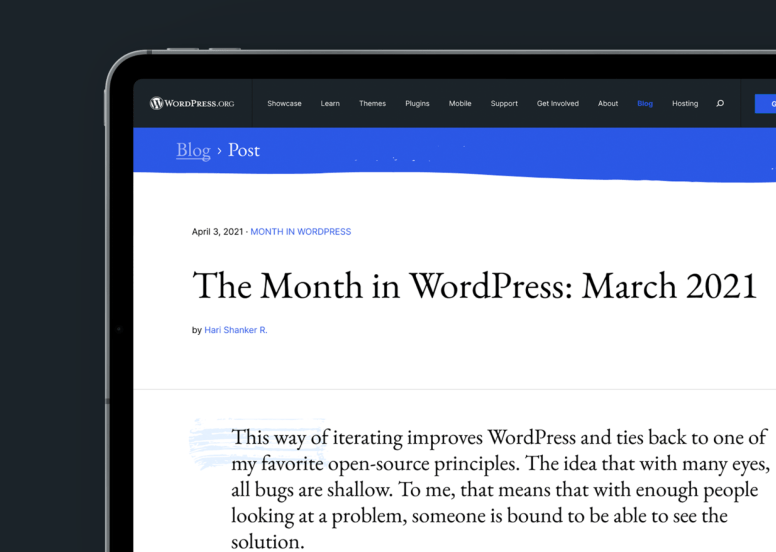Open the Hosting navigation item
776x552 pixels.
coord(685,103)
